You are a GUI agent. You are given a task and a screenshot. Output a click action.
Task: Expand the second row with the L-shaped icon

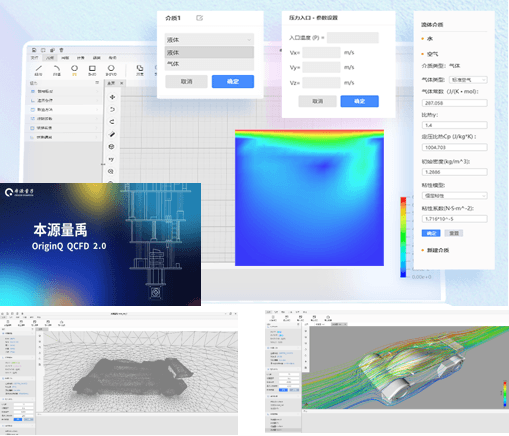(x=65, y=100)
